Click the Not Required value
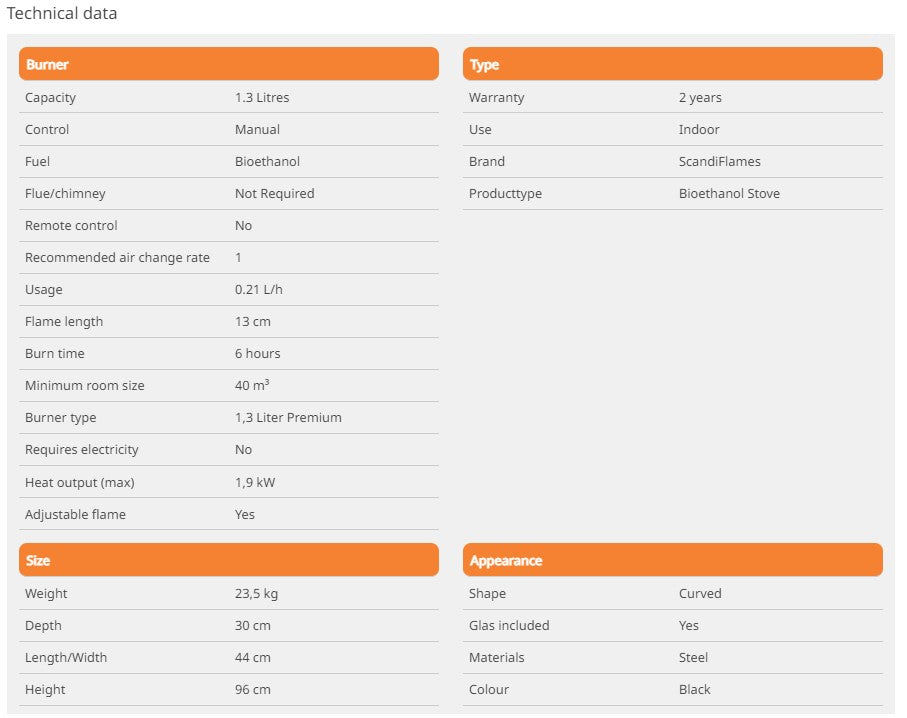This screenshot has height=718, width=907. (x=274, y=194)
